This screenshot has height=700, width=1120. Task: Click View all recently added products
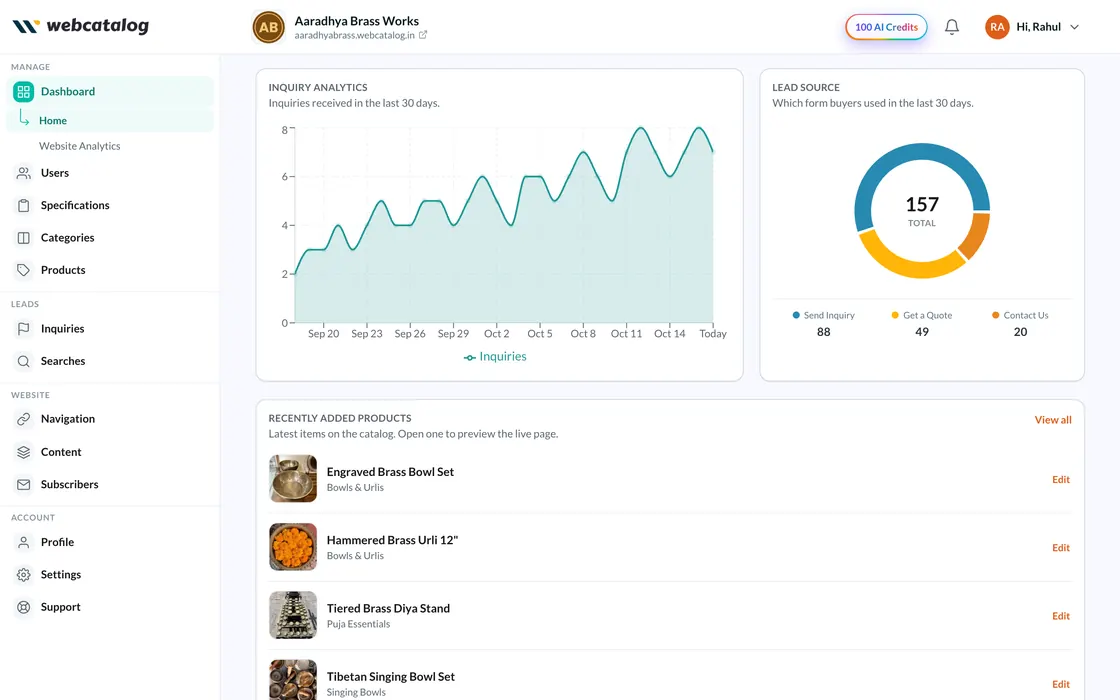[x=1053, y=420]
